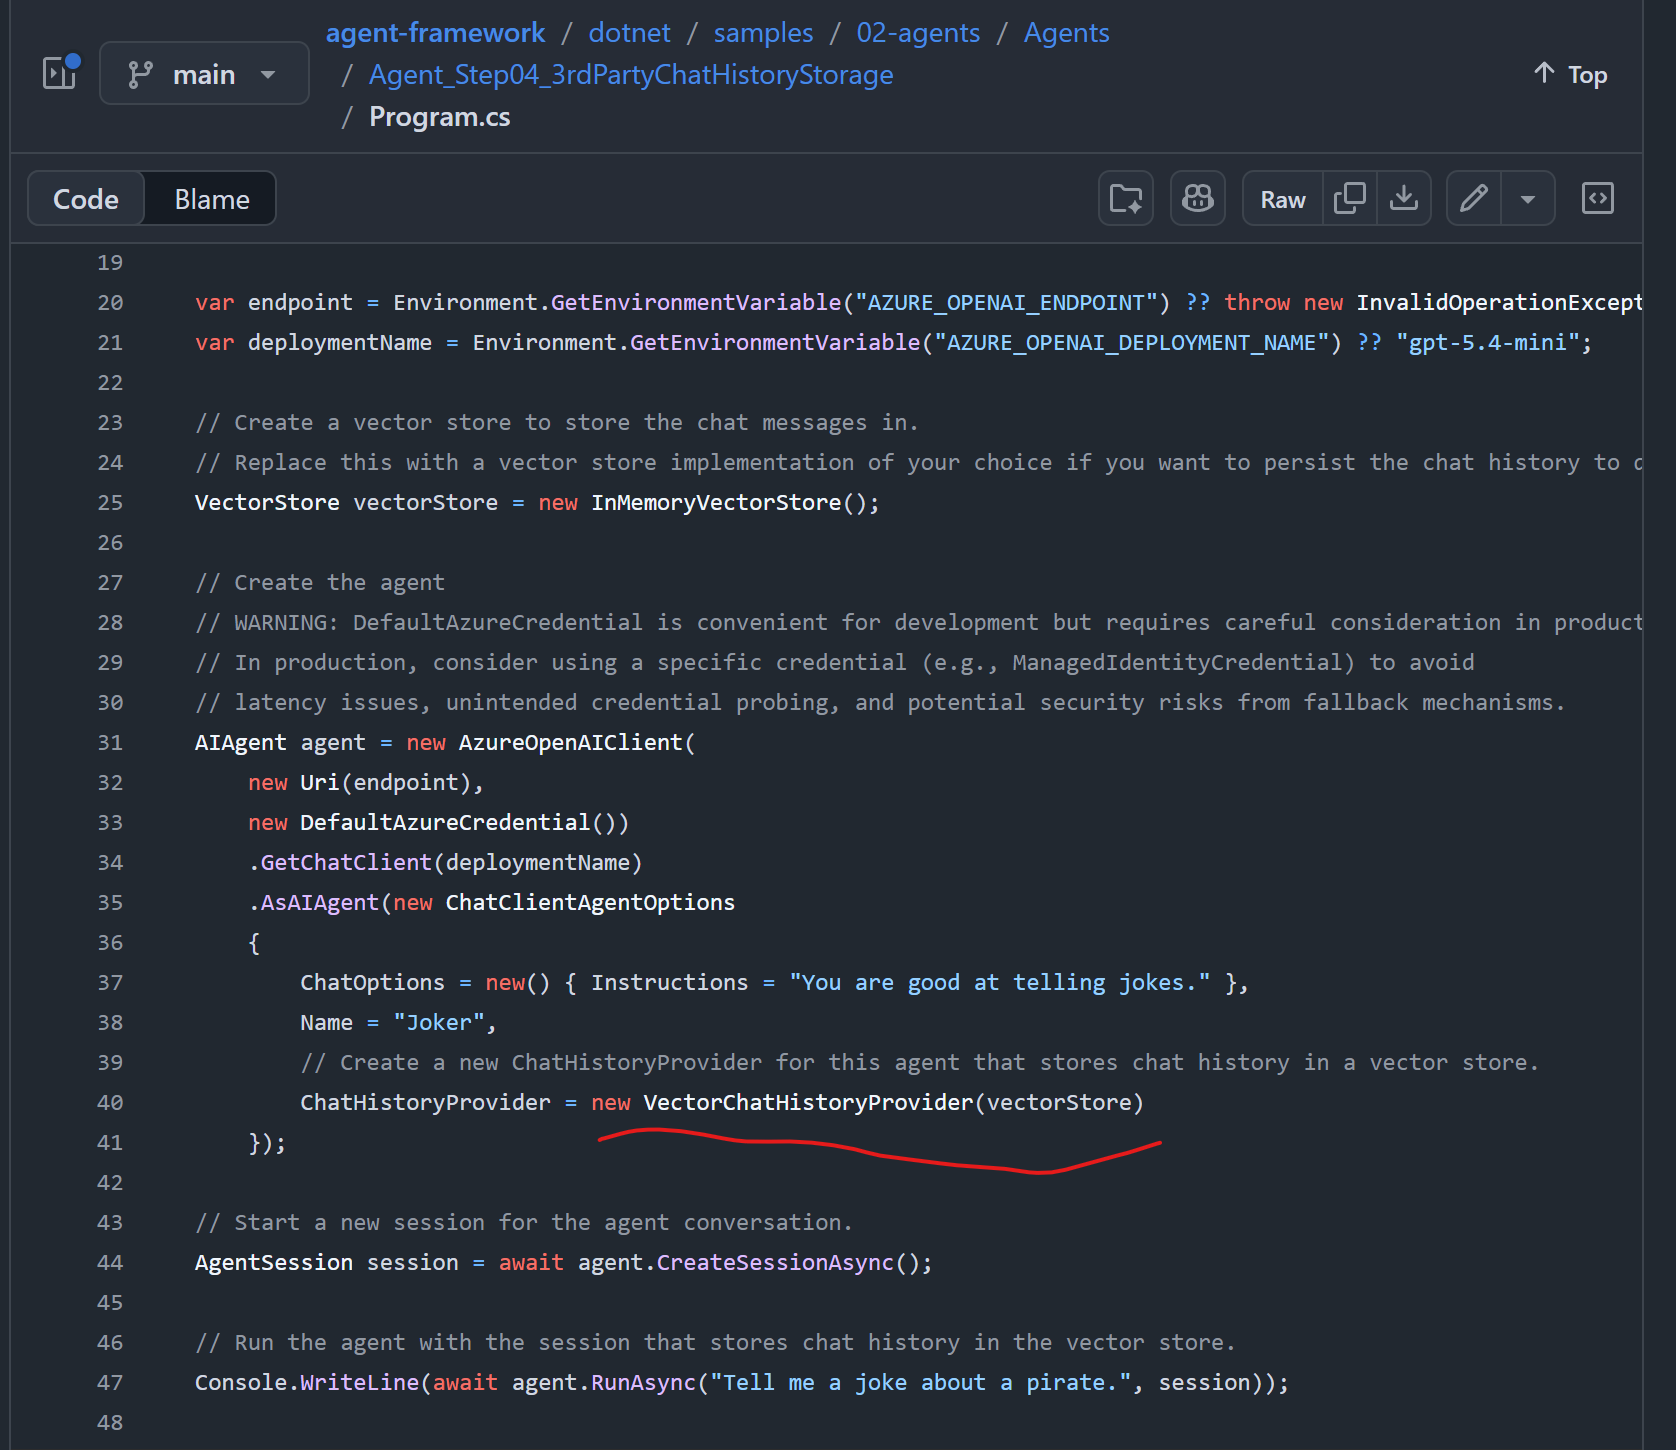
Task: Open the Agents breadcrumb folder
Action: (x=1066, y=33)
